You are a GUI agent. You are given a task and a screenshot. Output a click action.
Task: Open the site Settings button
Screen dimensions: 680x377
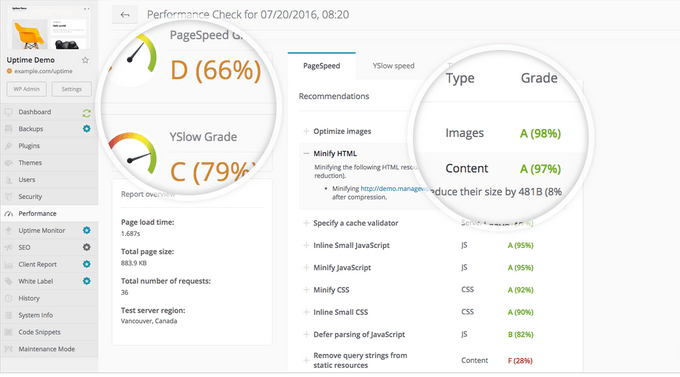[x=72, y=89]
